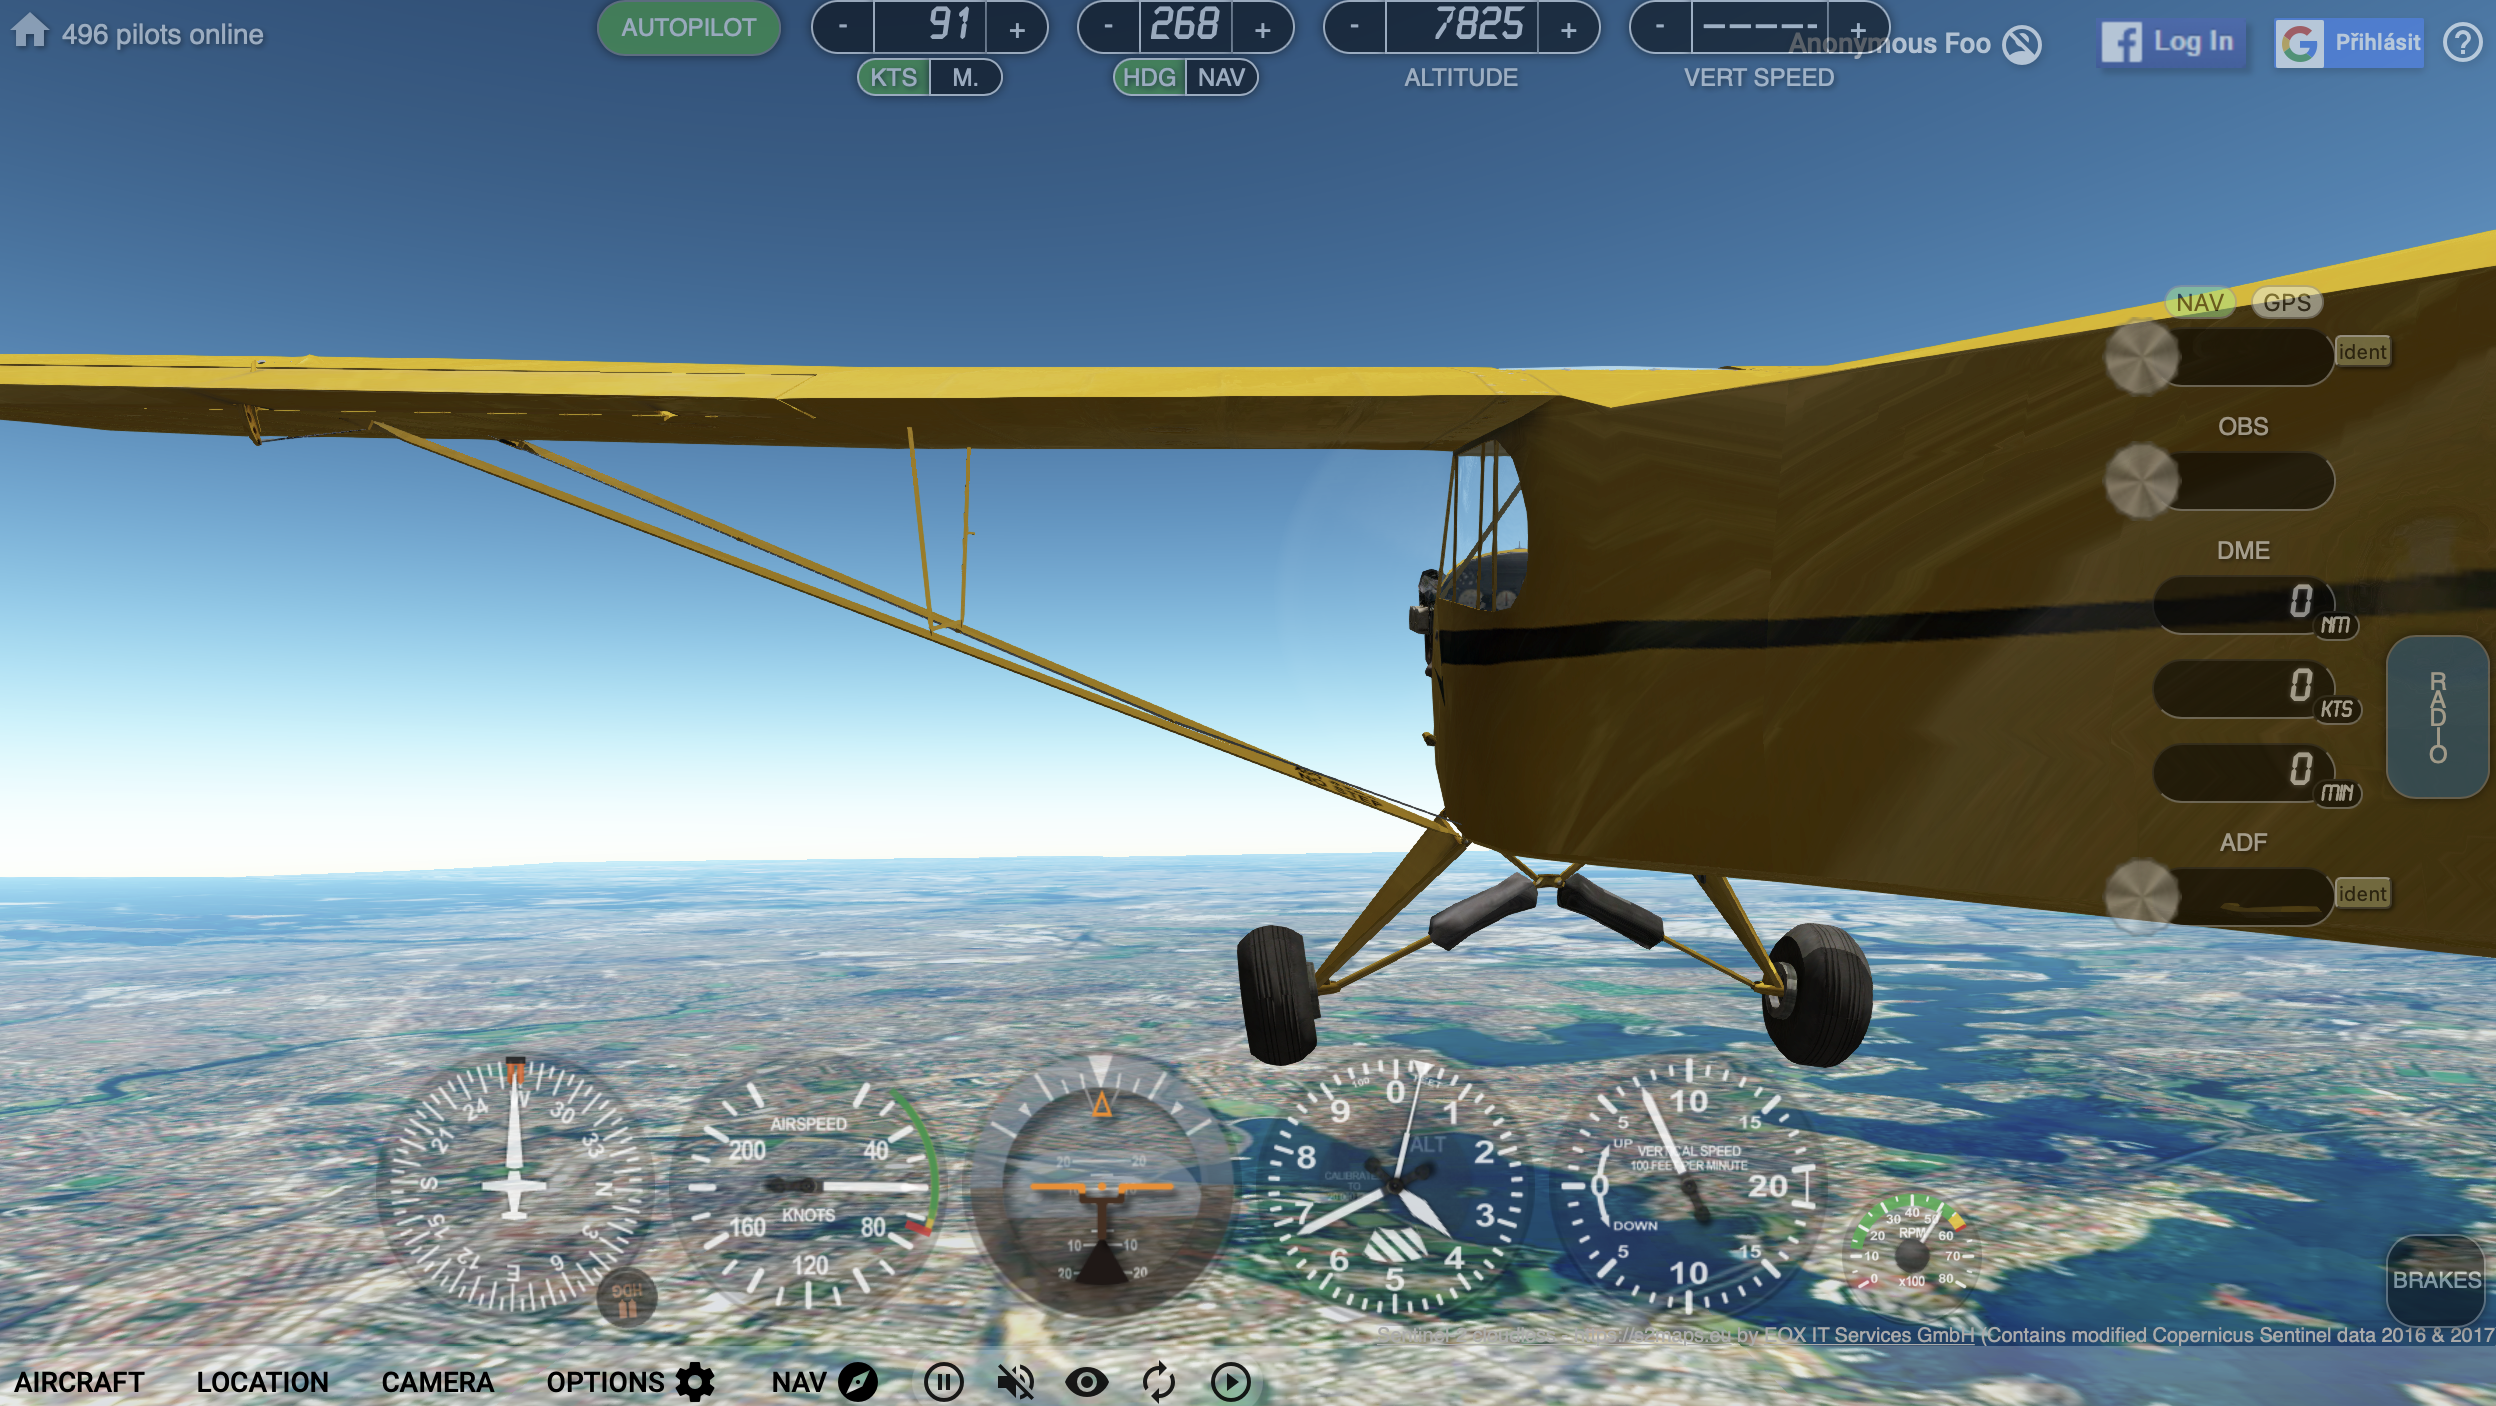The image size is (2496, 1406).
Task: Open the OPTIONS settings gear
Action: click(695, 1380)
